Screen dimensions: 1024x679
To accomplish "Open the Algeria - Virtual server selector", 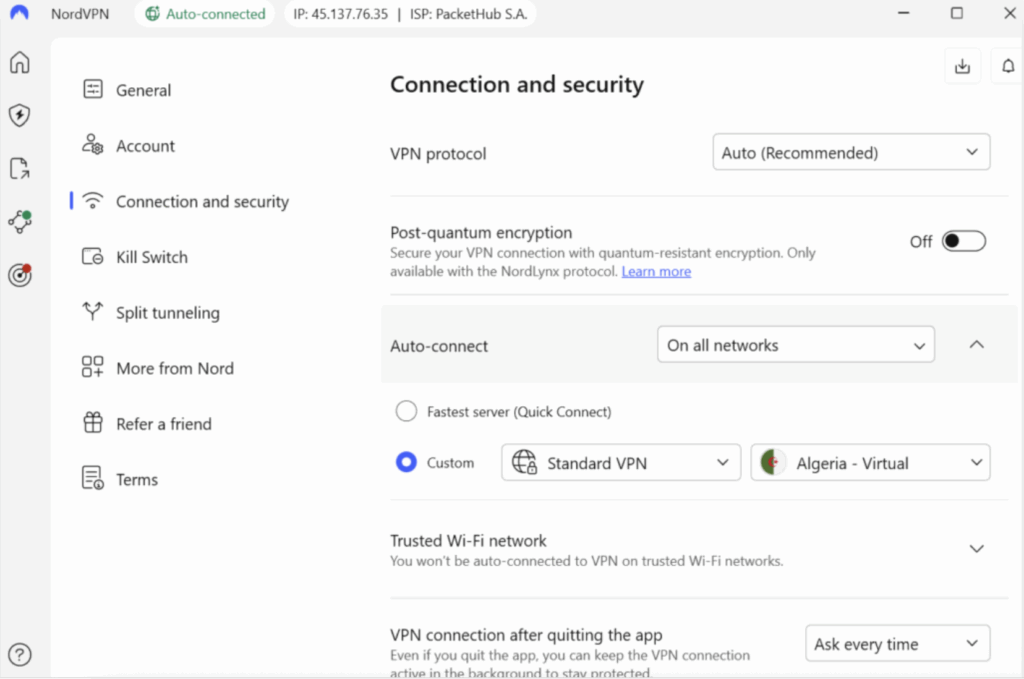I will [869, 462].
